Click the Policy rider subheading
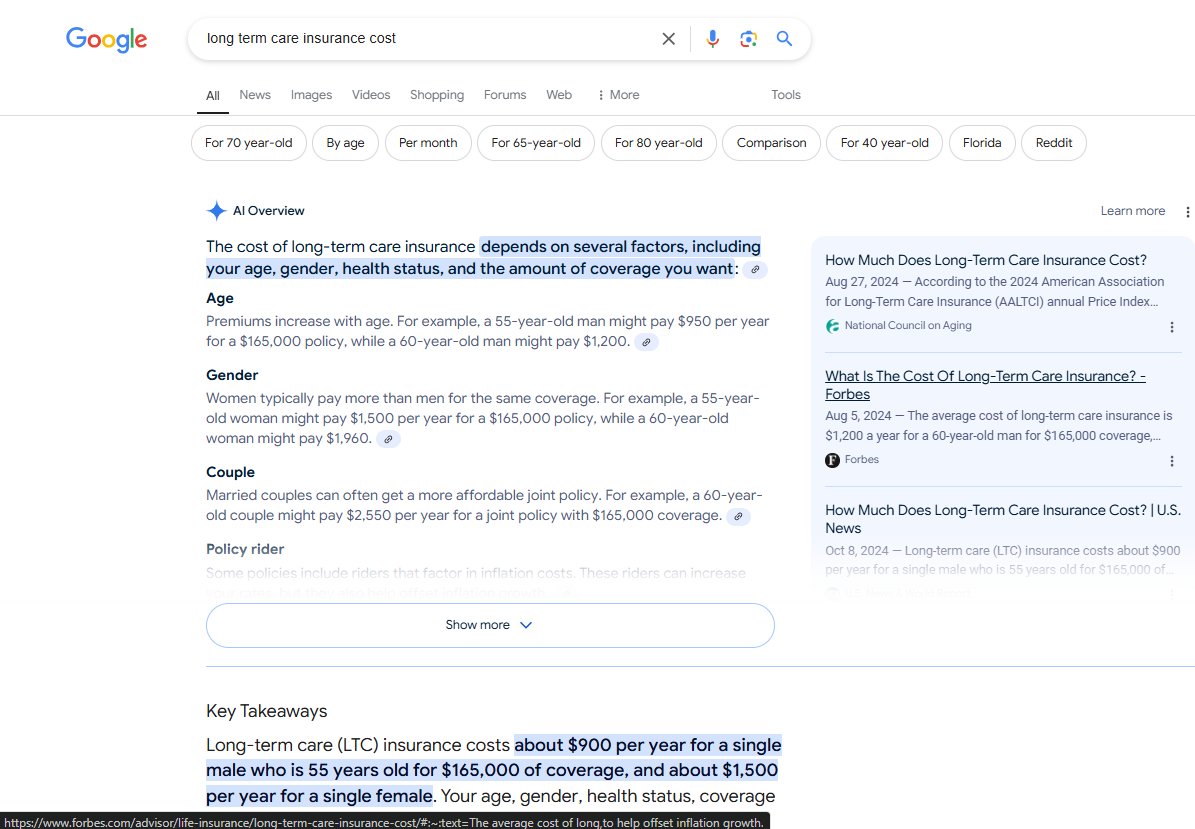This screenshot has width=1195, height=829. 245,549
